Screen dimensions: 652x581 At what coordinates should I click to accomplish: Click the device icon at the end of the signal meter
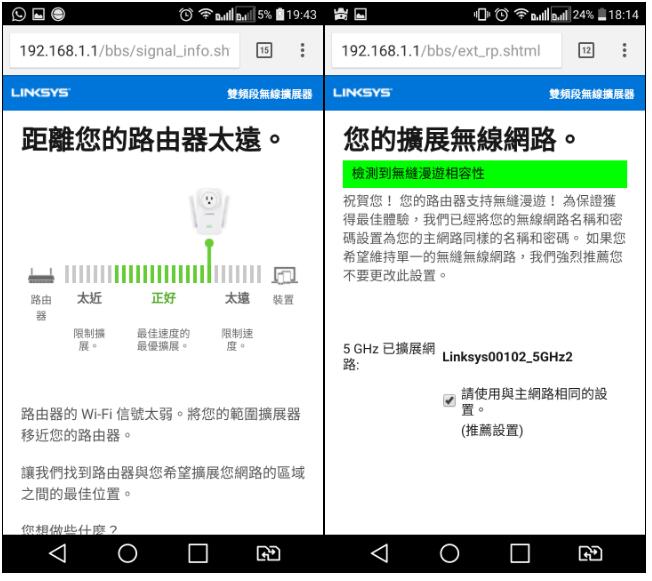point(286,277)
